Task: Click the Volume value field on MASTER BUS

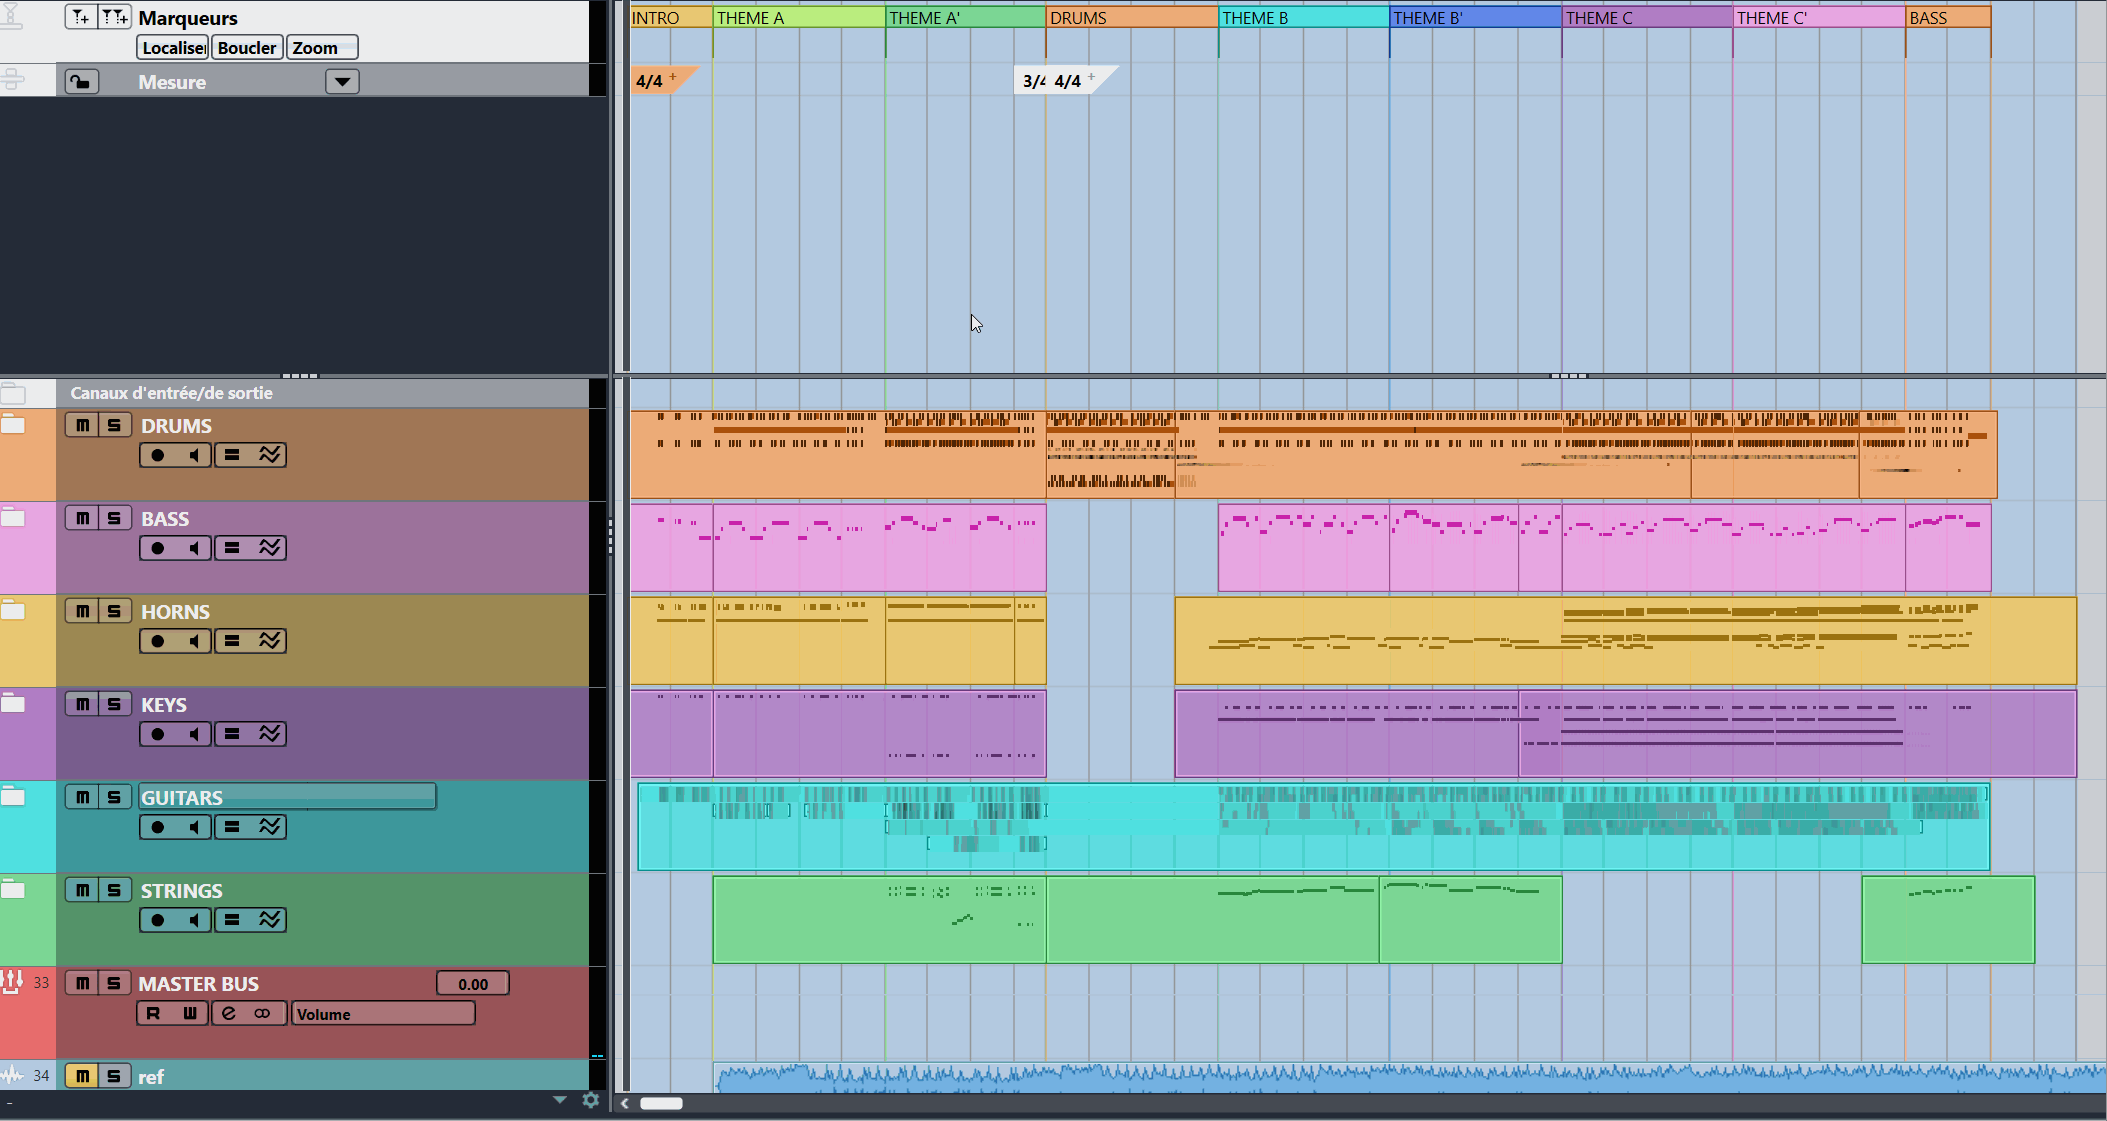Action: (382, 1013)
